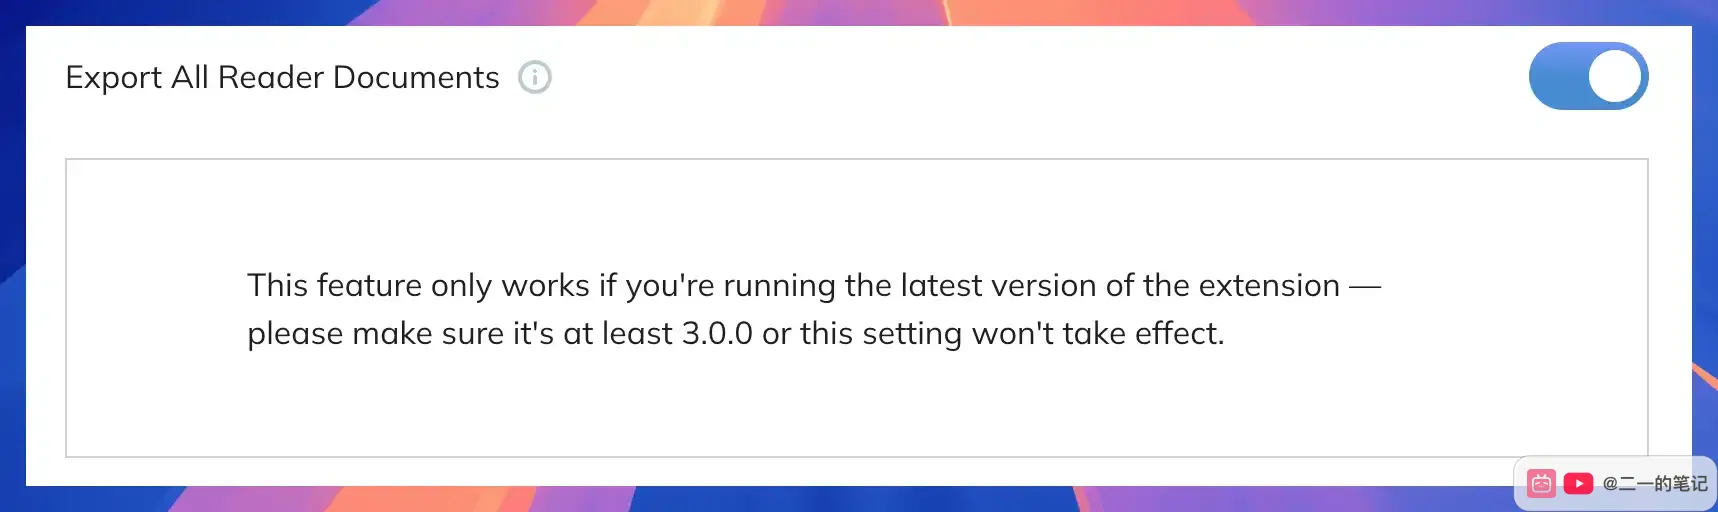The width and height of the screenshot is (1718, 512).
Task: Click the blue track of the toggle switch
Action: [x=1558, y=76]
